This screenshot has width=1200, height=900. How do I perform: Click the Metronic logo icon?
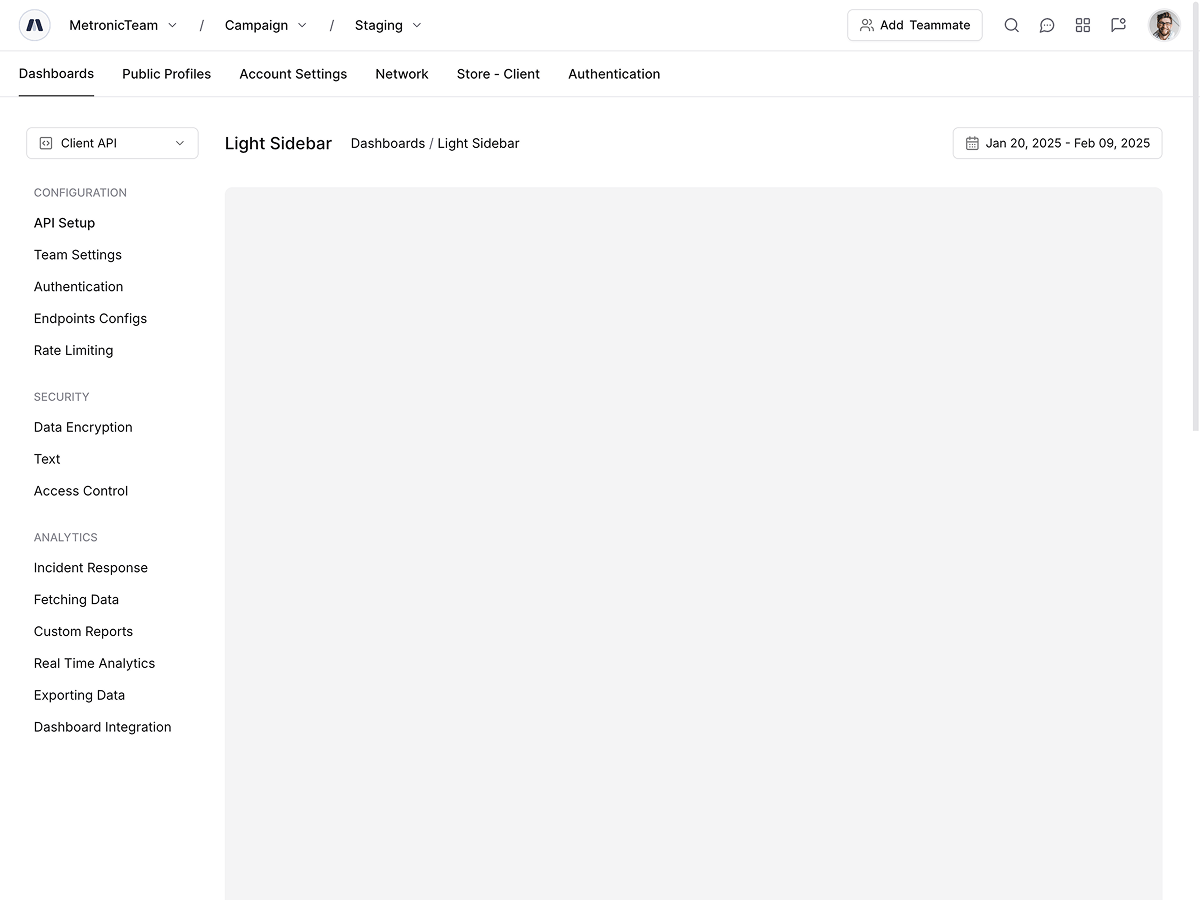[x=35, y=25]
